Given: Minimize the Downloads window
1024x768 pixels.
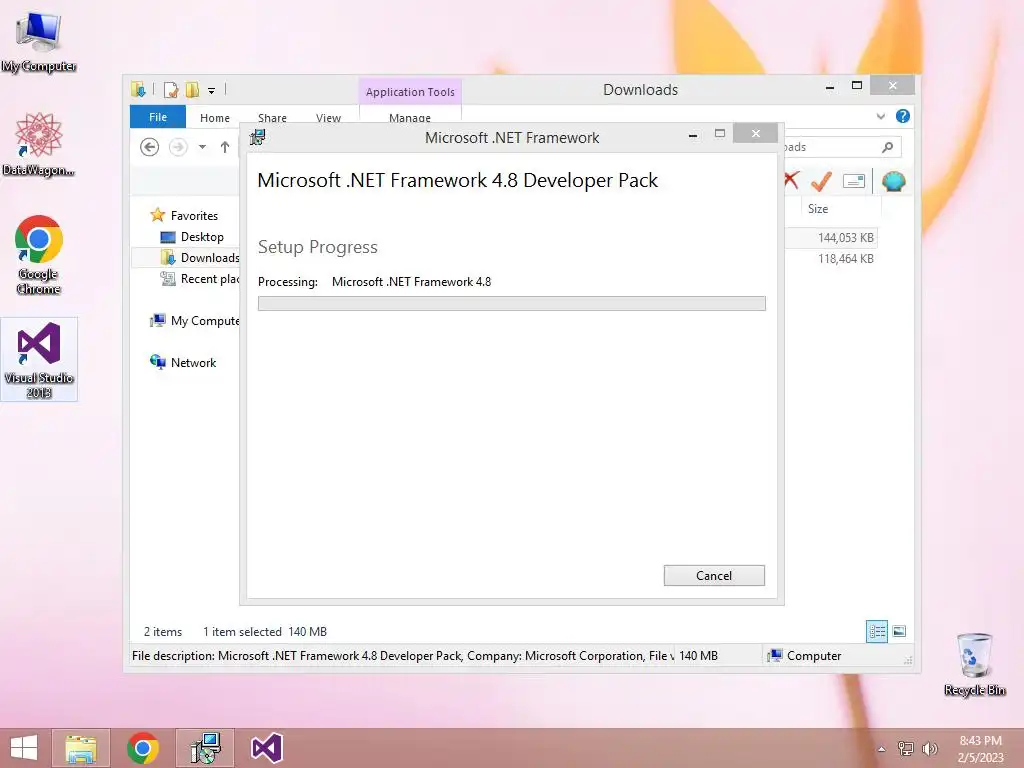Looking at the screenshot, I should tap(830, 86).
